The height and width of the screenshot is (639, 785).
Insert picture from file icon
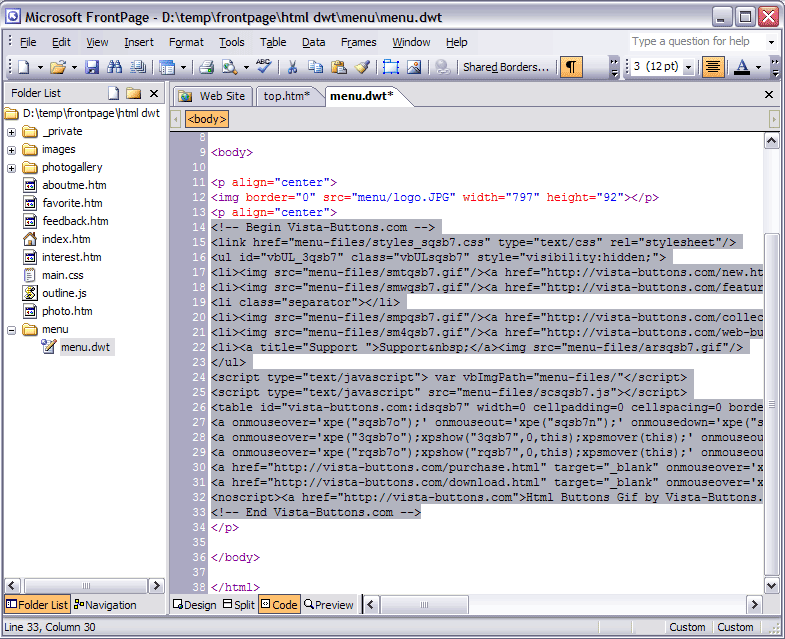pyautogui.click(x=414, y=67)
